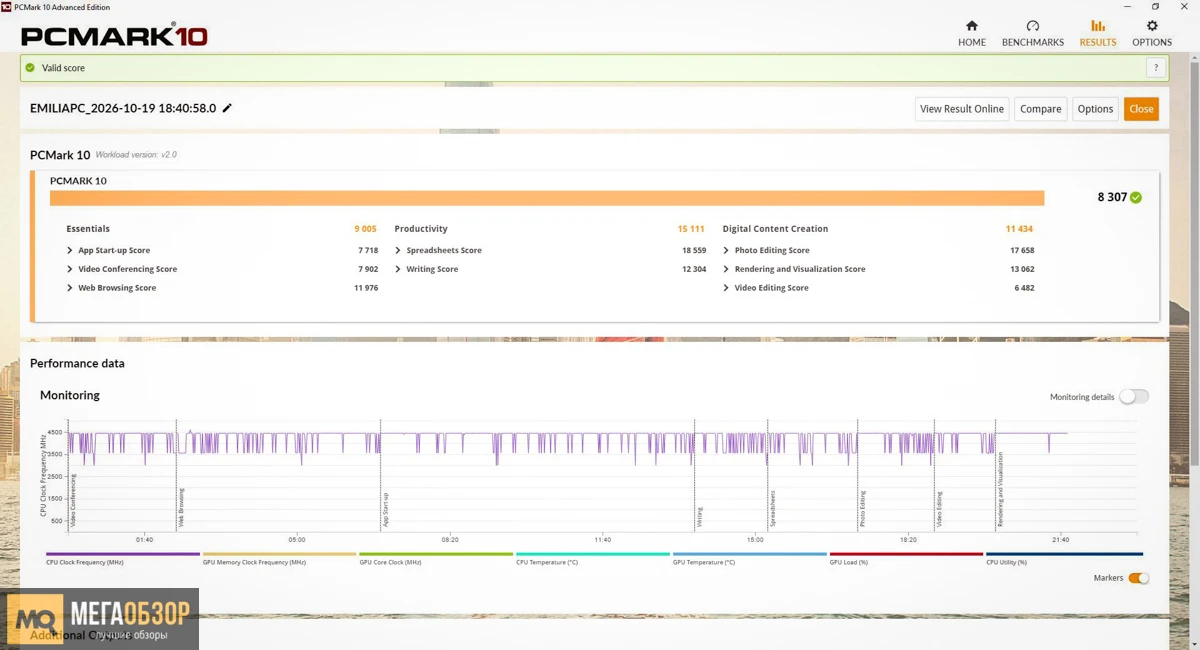Click the green Valid score check icon
This screenshot has height=650, width=1200.
(x=30, y=68)
